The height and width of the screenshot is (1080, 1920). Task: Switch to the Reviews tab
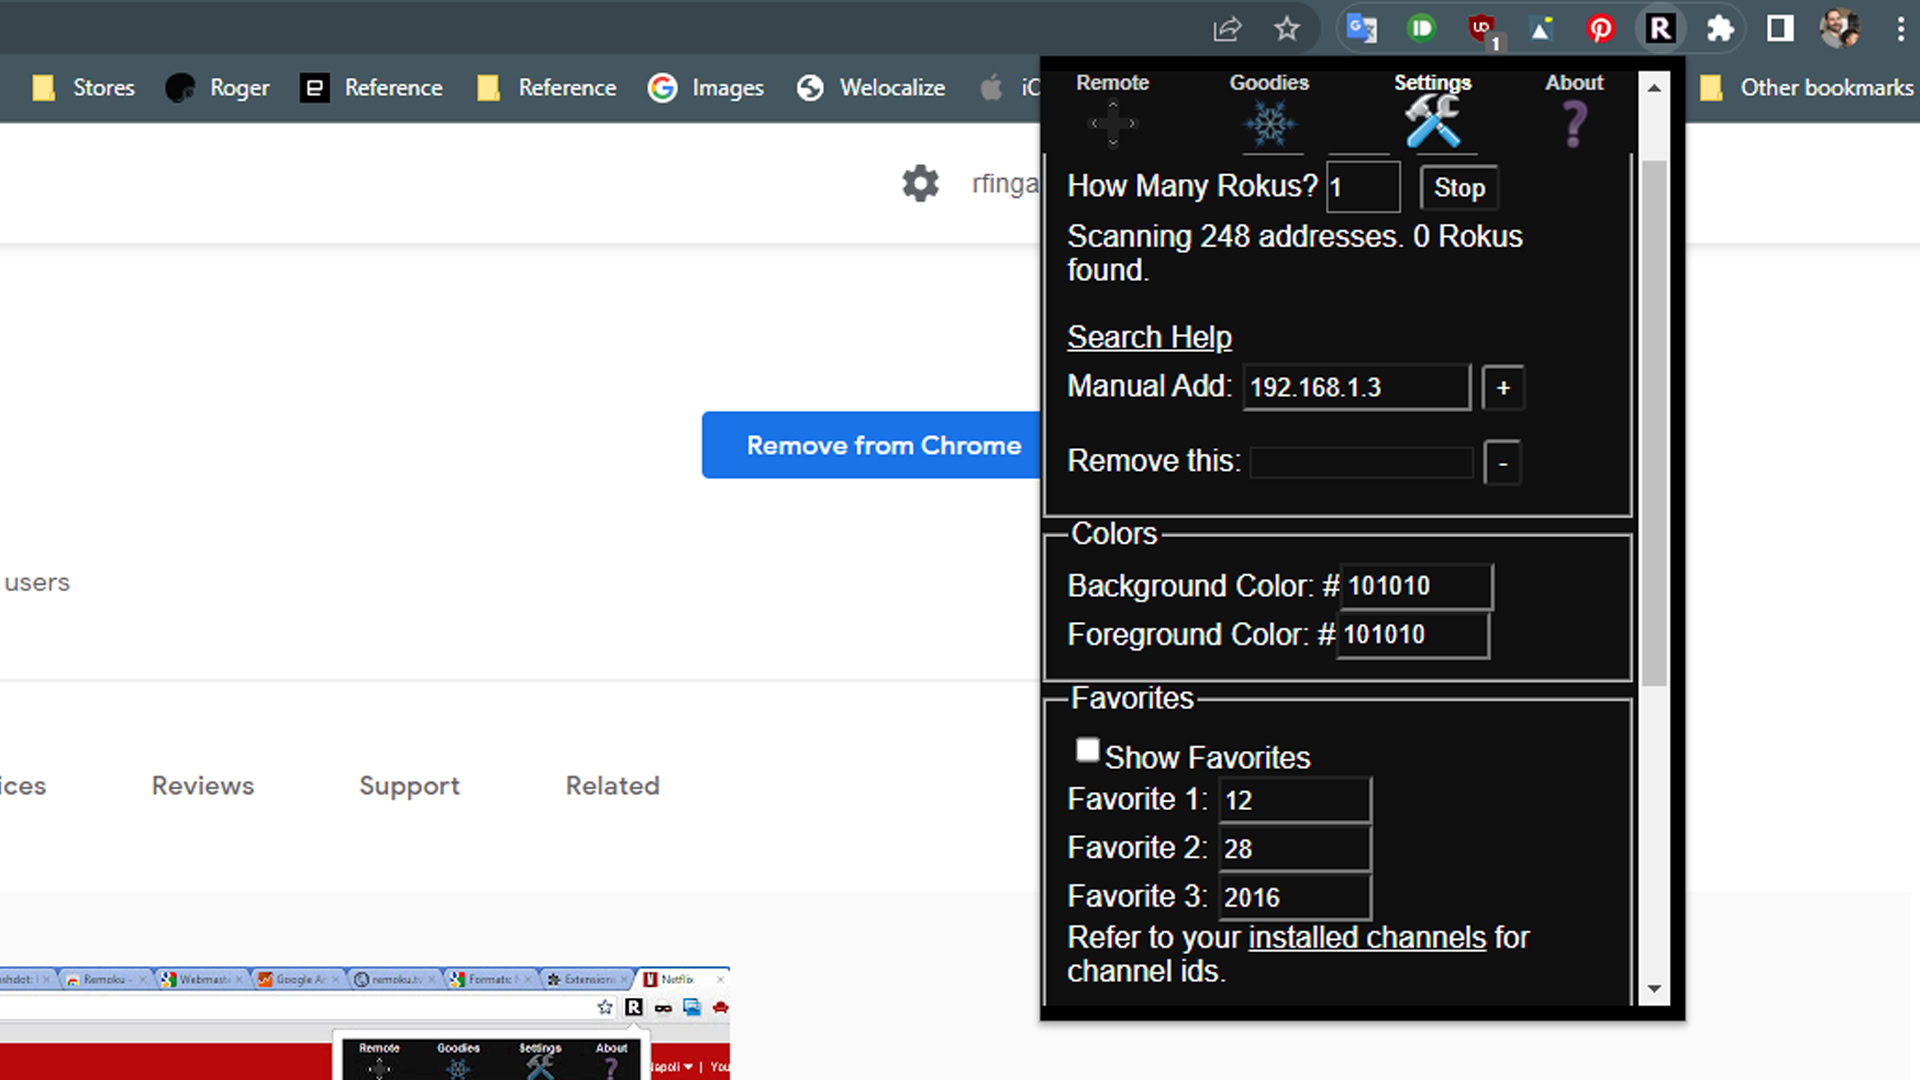203,786
